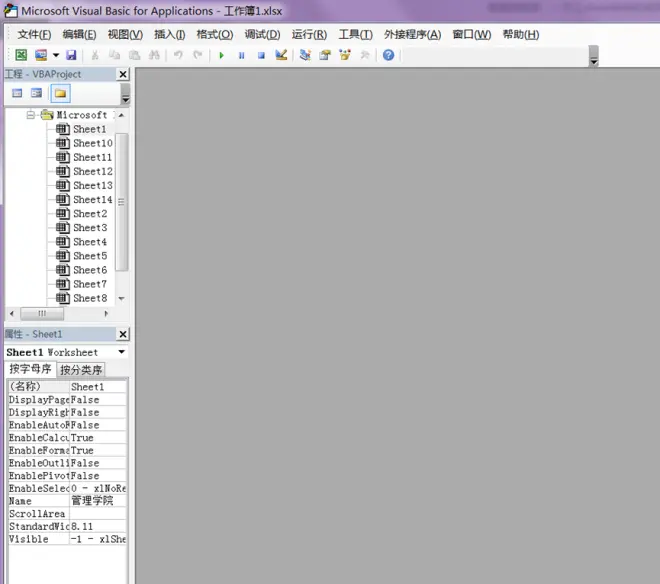Click the ScrollArea property value field

(x=98, y=514)
